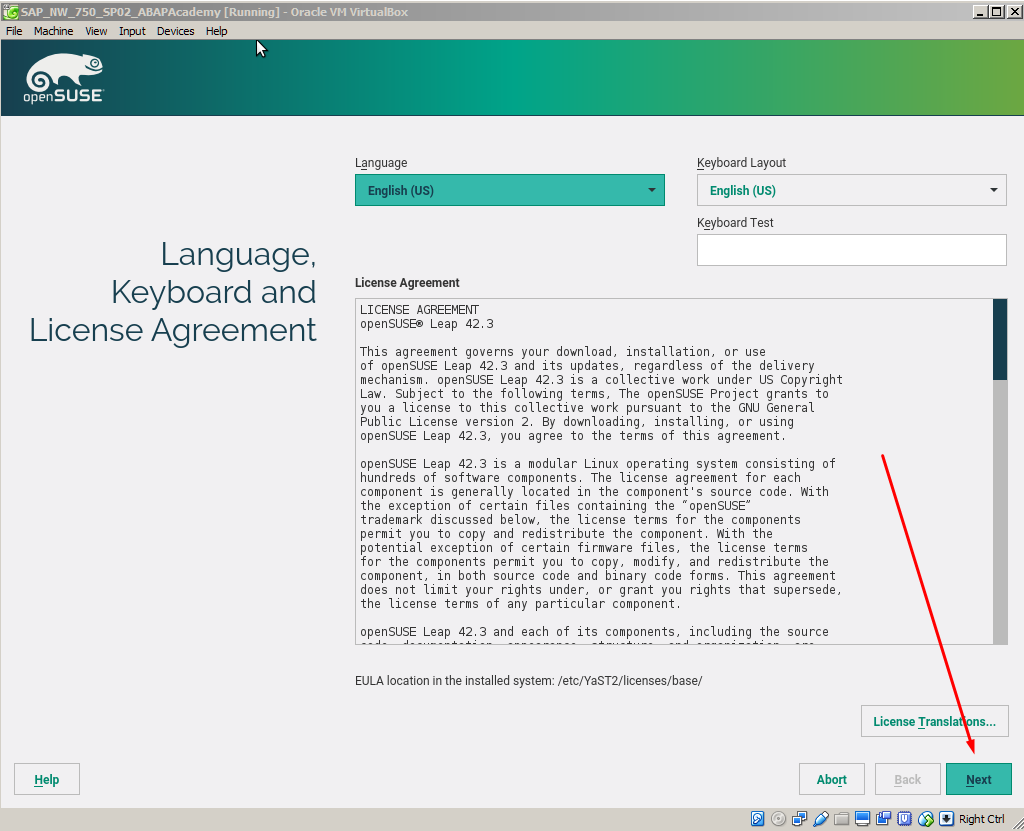Open the Input menu
The height and width of the screenshot is (831, 1024).
click(x=132, y=31)
